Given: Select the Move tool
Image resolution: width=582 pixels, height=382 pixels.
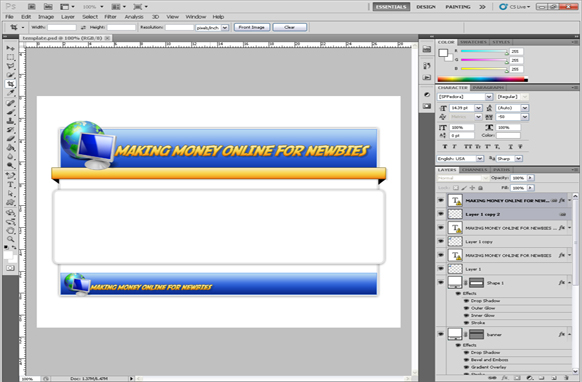Looking at the screenshot, I should tap(10, 48).
